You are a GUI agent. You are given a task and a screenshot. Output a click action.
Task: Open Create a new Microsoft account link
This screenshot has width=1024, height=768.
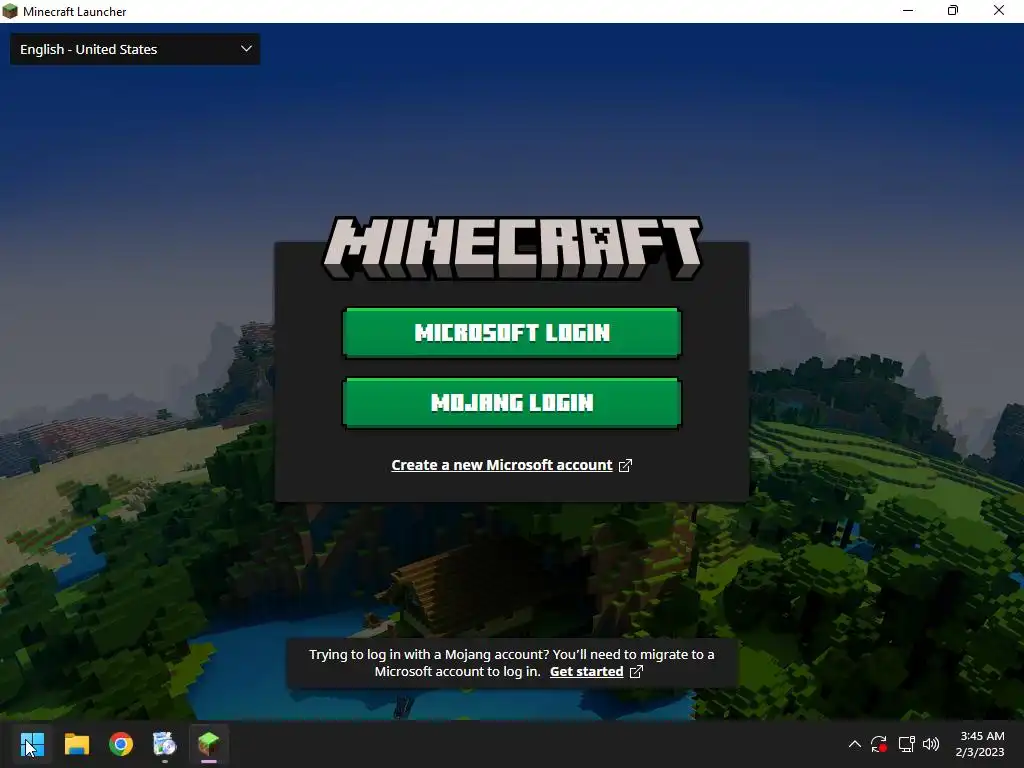tap(502, 465)
